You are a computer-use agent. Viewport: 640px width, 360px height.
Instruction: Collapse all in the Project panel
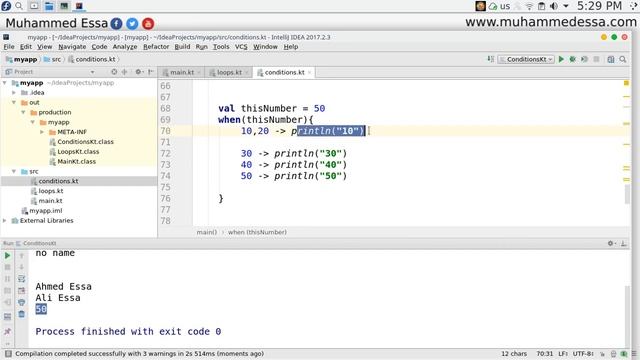click(124, 72)
